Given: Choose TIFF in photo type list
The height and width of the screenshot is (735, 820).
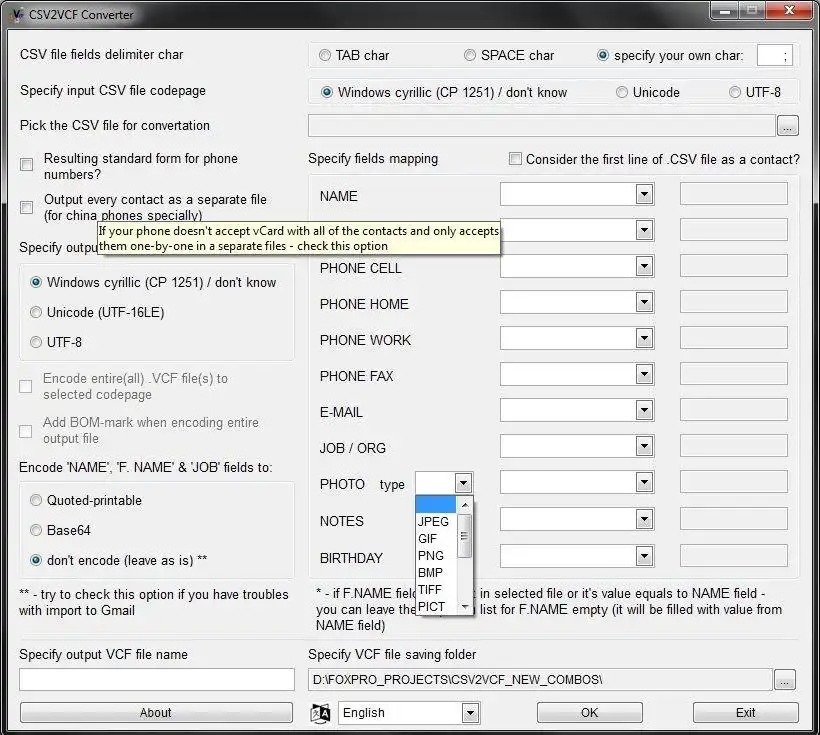Looking at the screenshot, I should (436, 590).
